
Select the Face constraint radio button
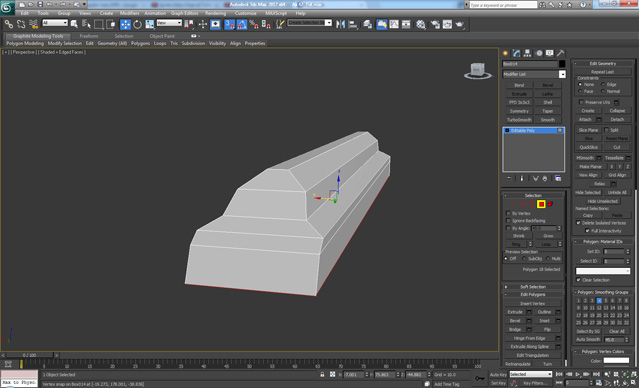point(580,91)
